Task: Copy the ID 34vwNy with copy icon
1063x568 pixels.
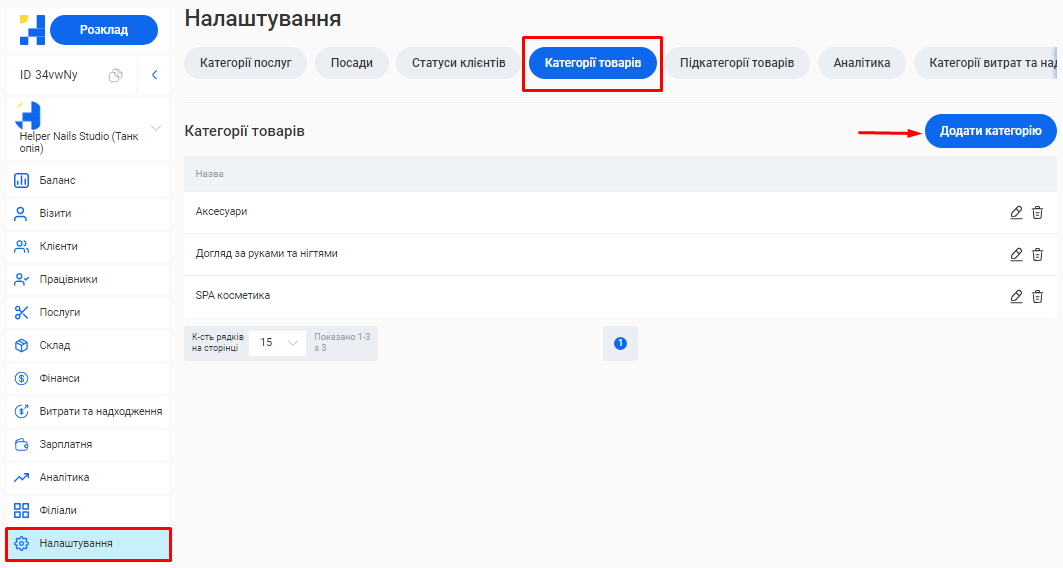Action: [115, 75]
